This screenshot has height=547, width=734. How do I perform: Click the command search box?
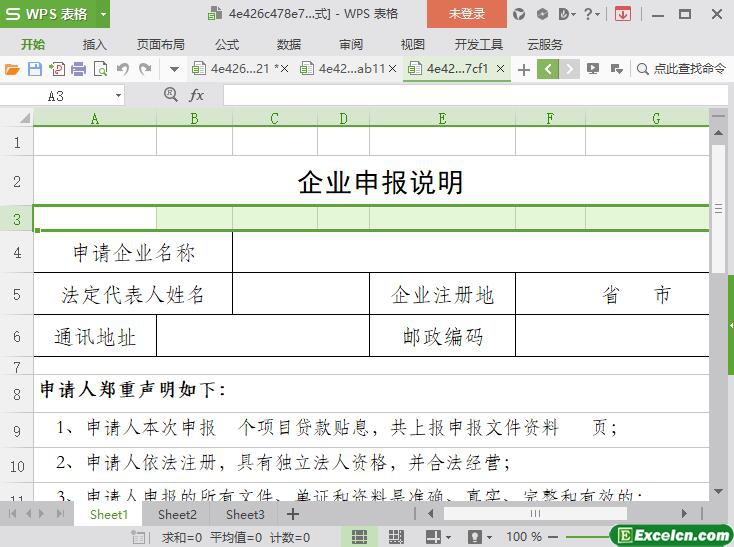pos(681,69)
